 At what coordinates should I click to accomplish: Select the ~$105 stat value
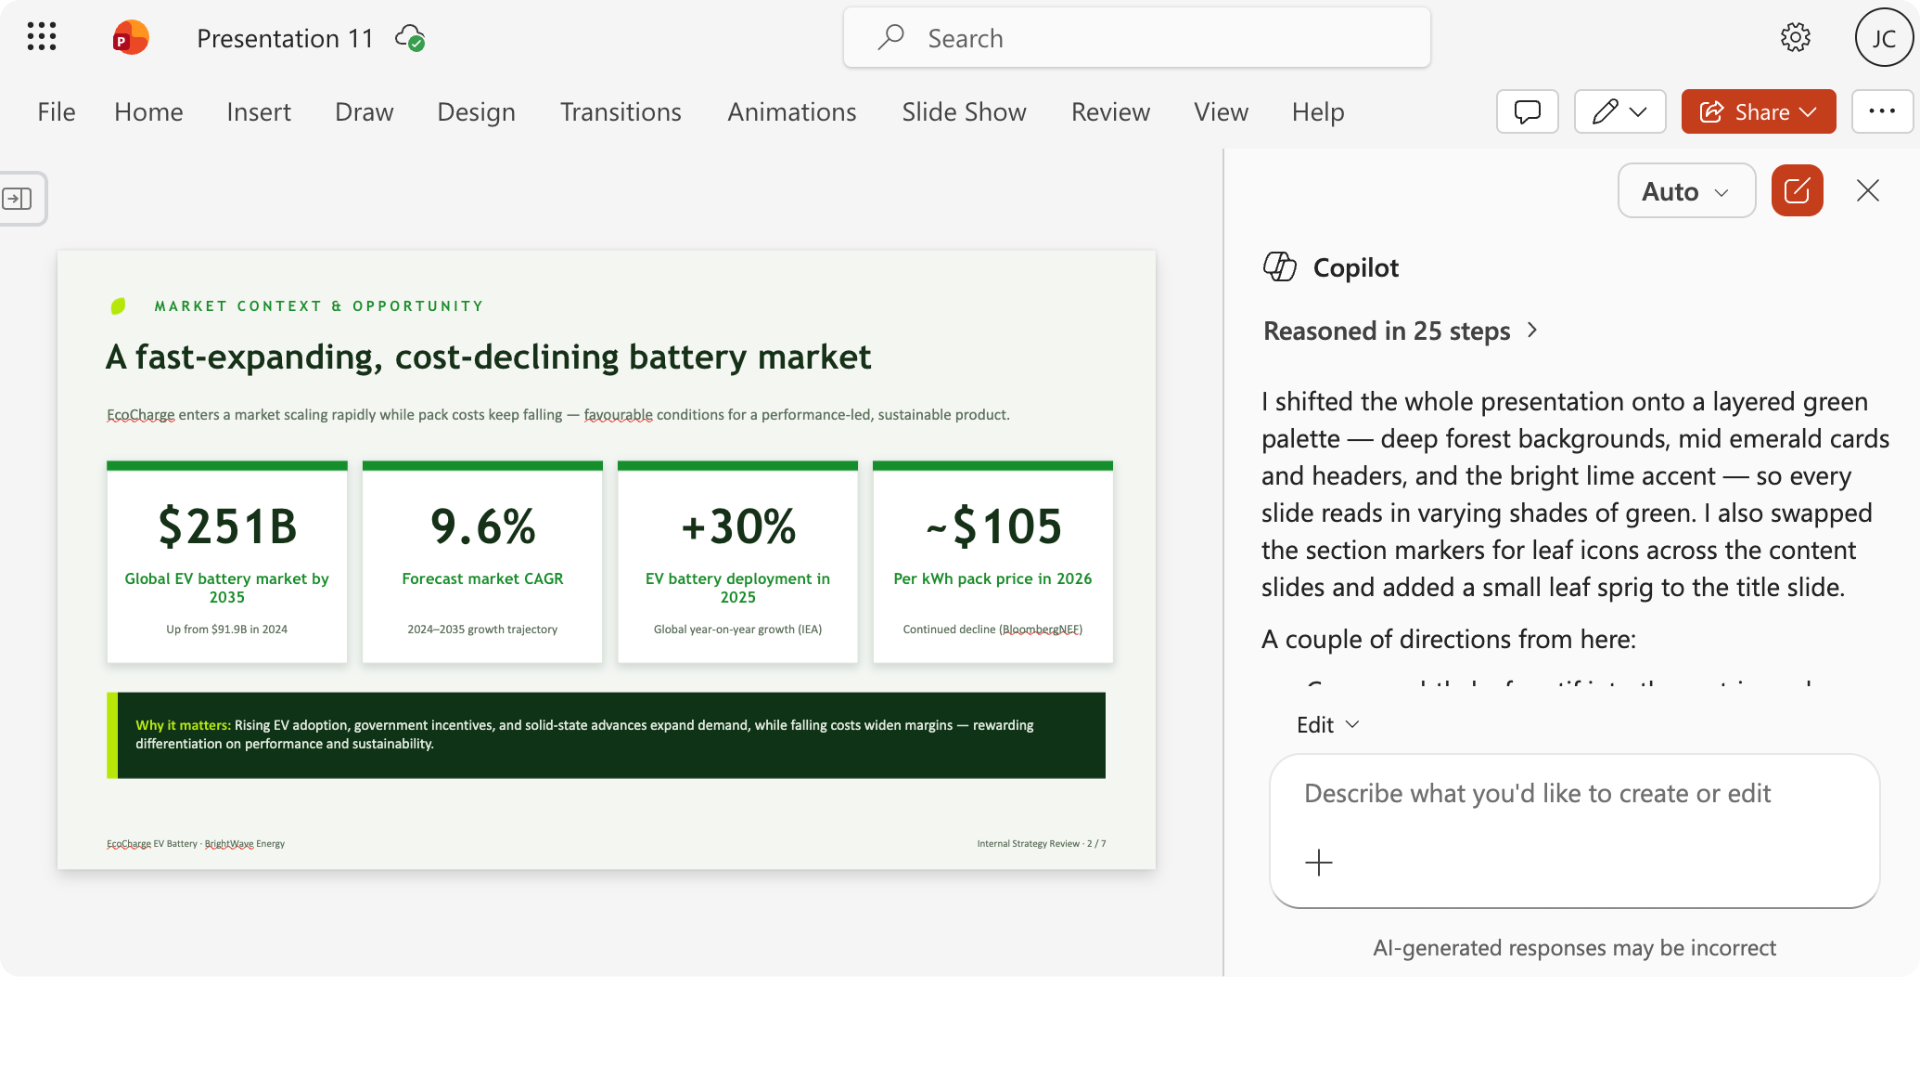(993, 526)
